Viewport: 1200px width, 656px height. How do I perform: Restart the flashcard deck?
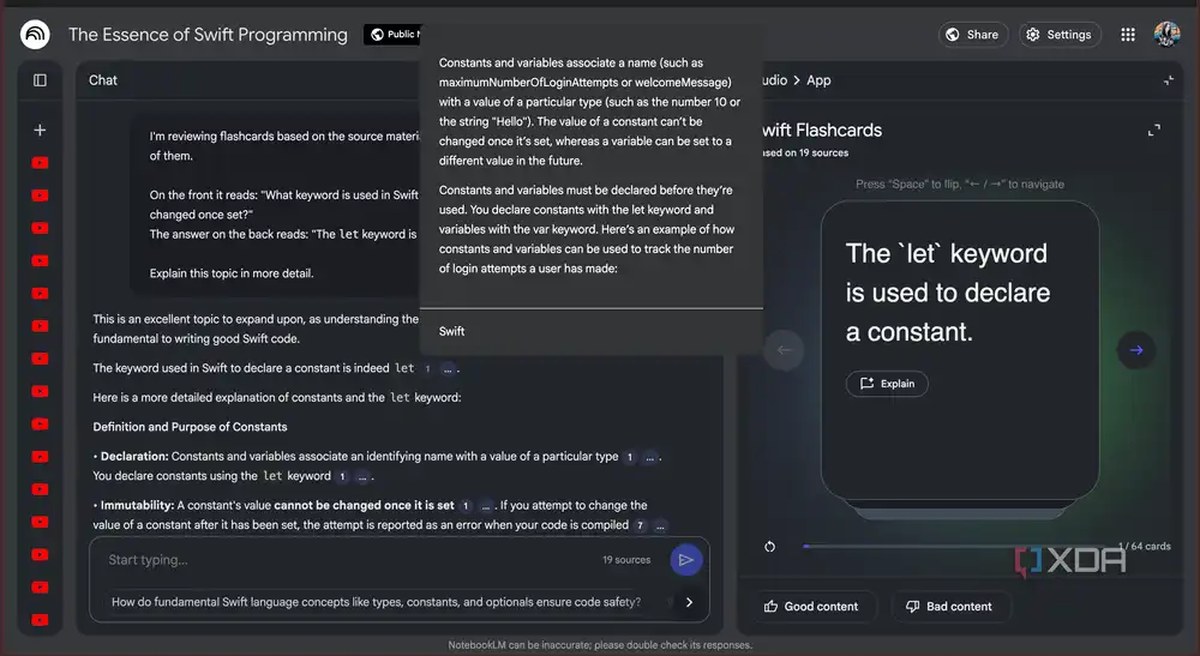(770, 546)
